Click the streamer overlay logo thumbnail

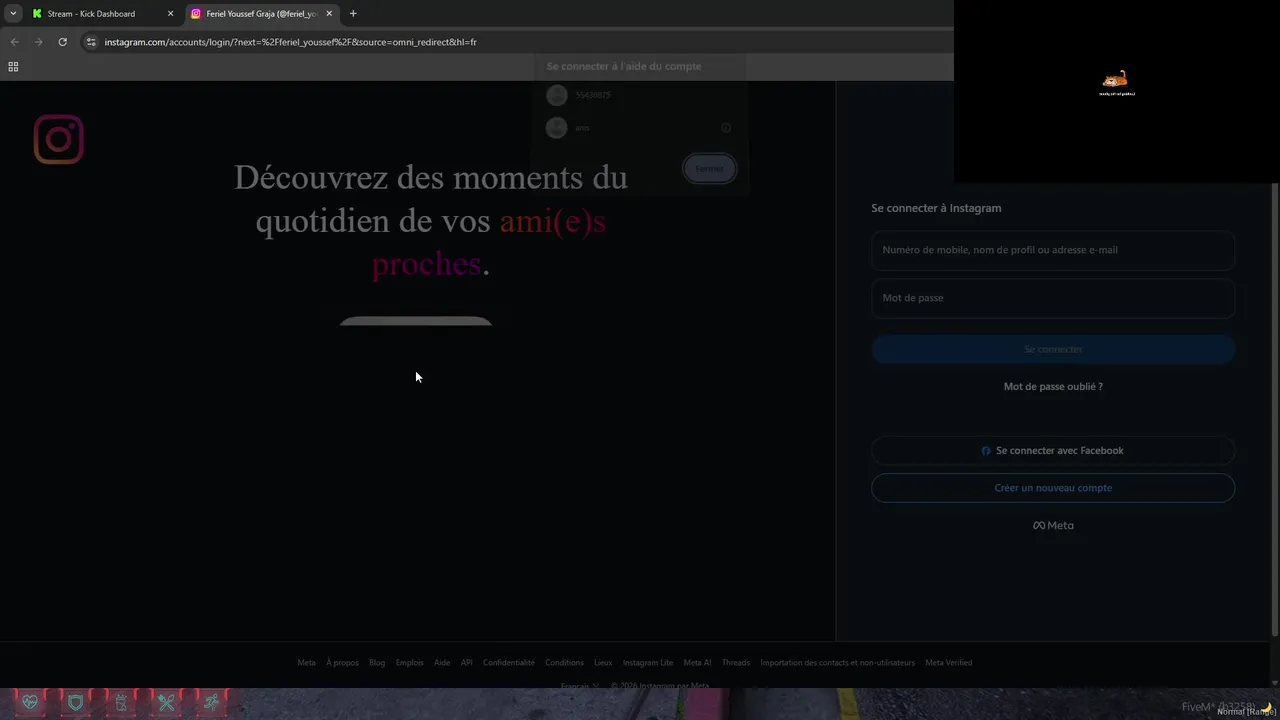[x=1116, y=83]
